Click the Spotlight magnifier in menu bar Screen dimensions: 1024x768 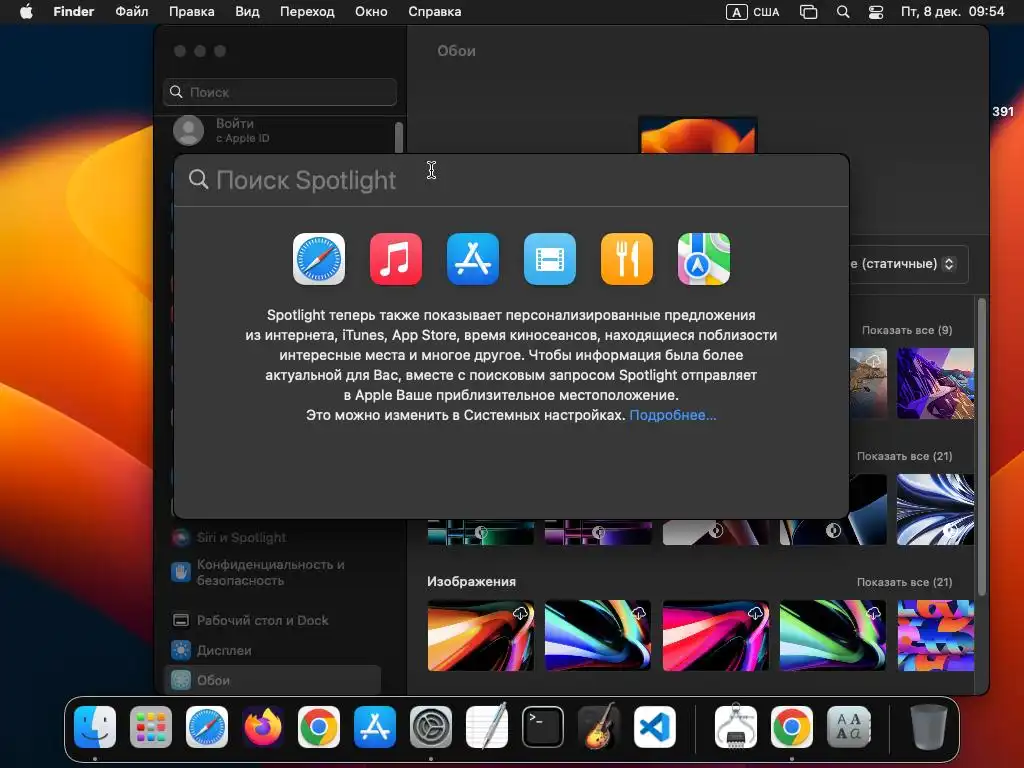(x=843, y=12)
